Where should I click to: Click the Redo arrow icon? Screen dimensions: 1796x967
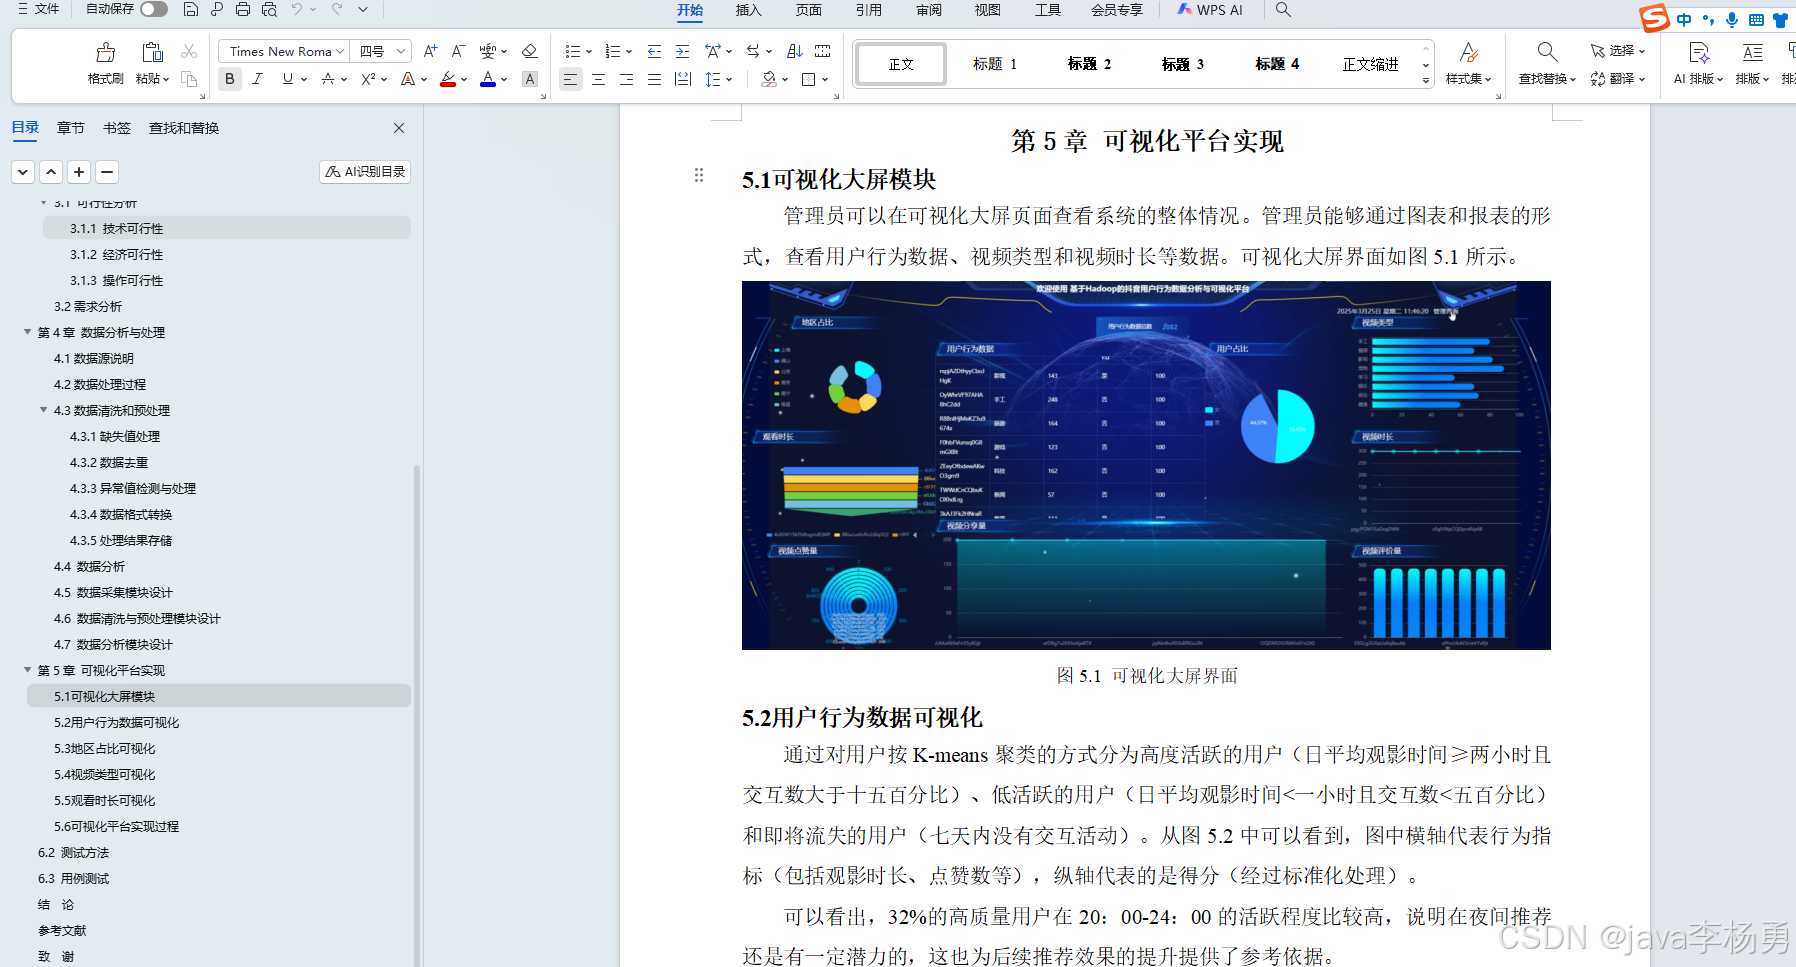pyautogui.click(x=337, y=9)
